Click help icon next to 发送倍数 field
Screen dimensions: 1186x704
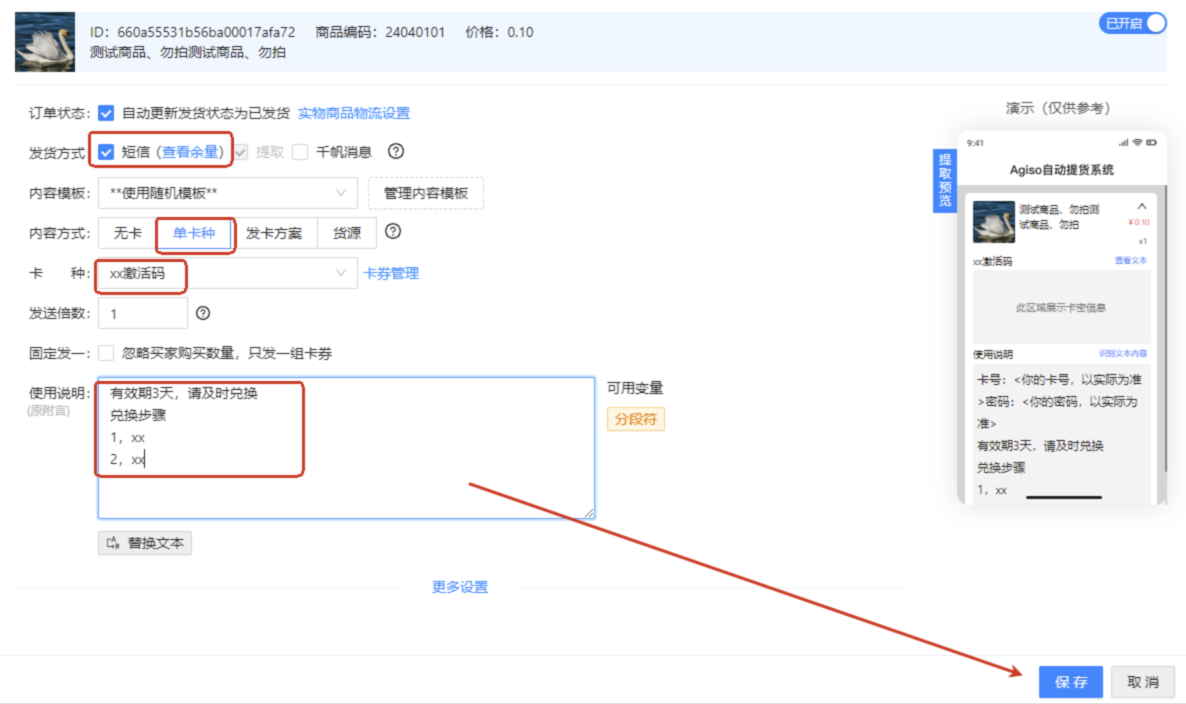(x=203, y=313)
